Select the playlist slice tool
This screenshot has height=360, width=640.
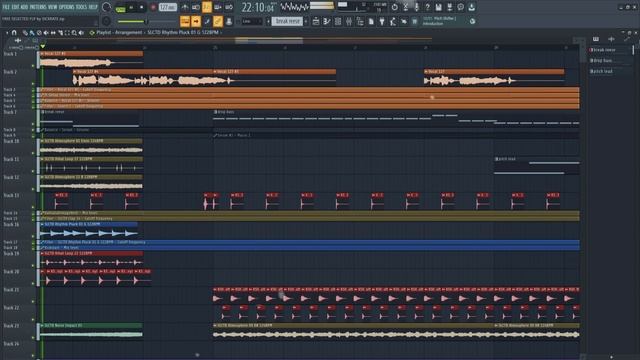click(x=60, y=33)
